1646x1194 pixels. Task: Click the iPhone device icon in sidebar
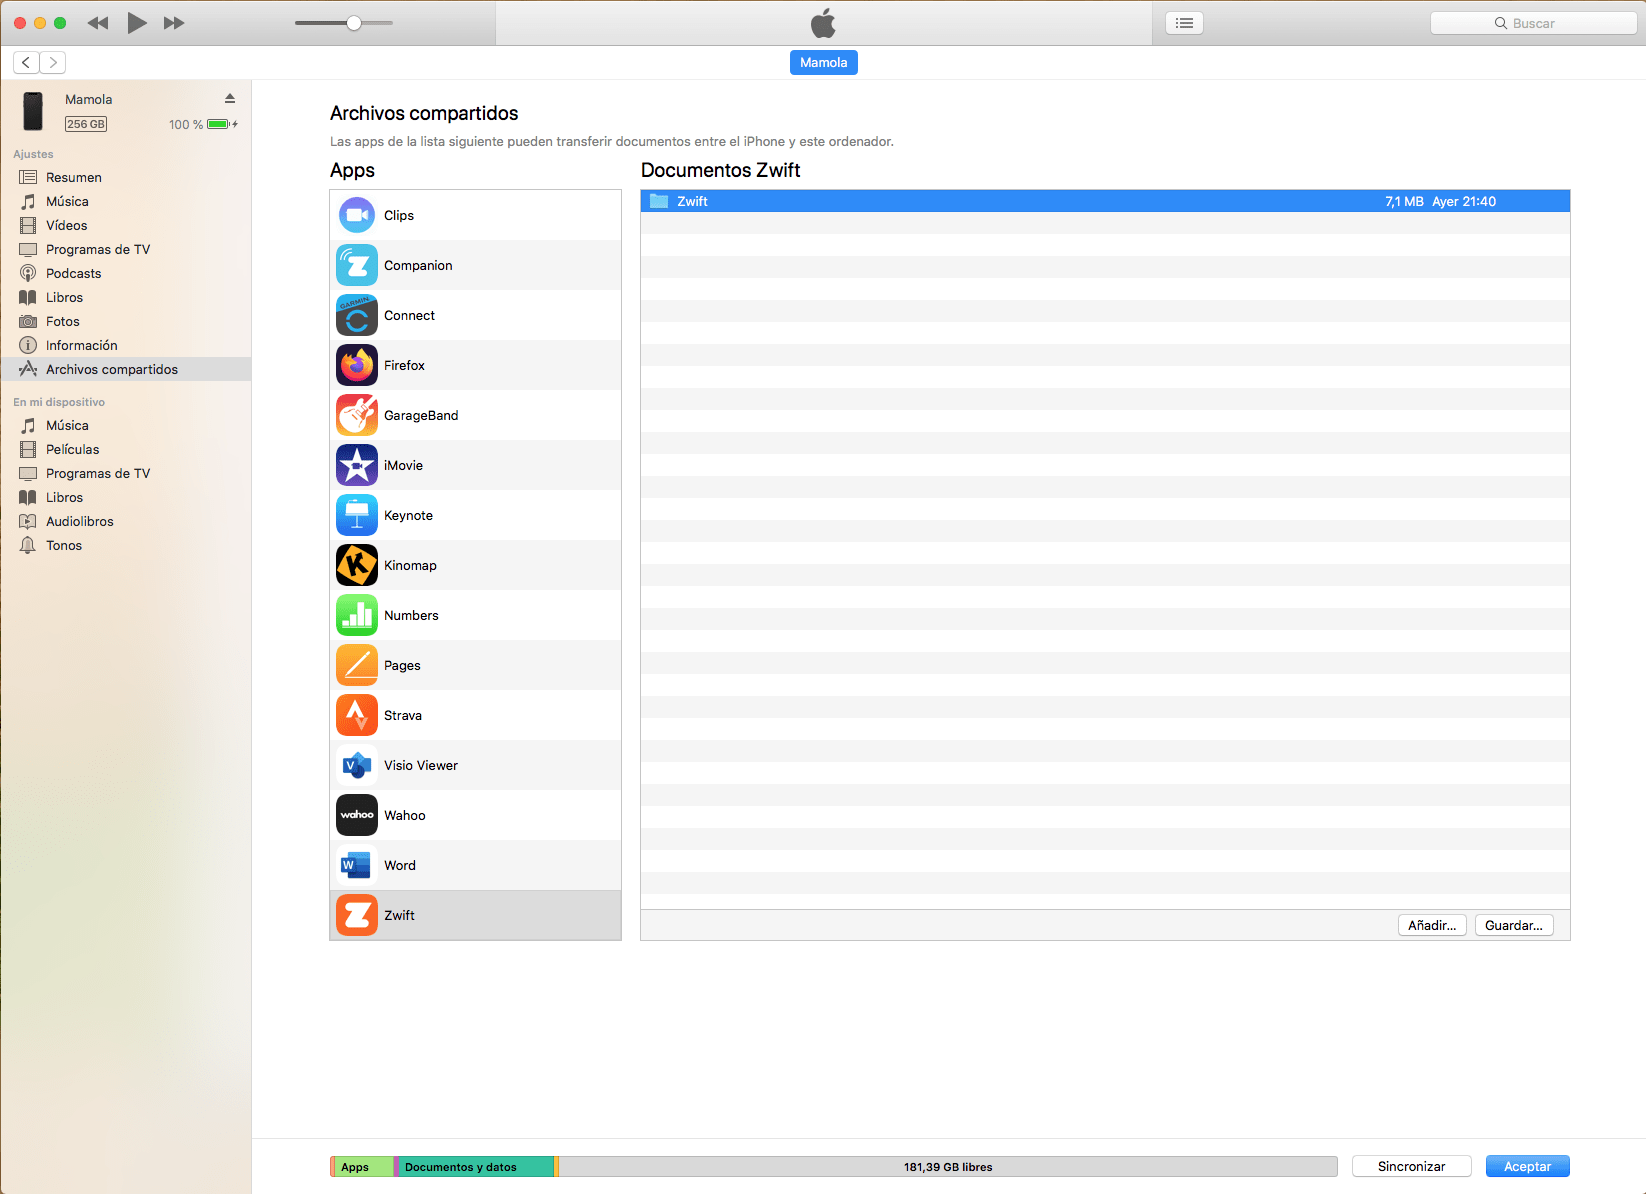(33, 111)
